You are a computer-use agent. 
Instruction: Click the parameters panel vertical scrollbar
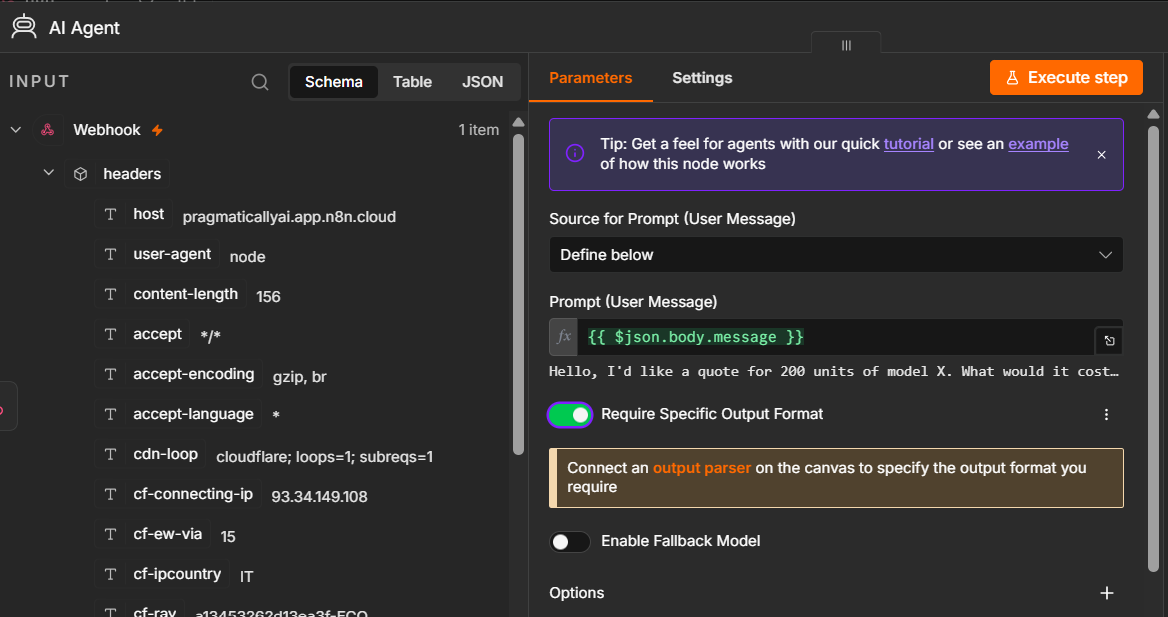(x=1153, y=348)
